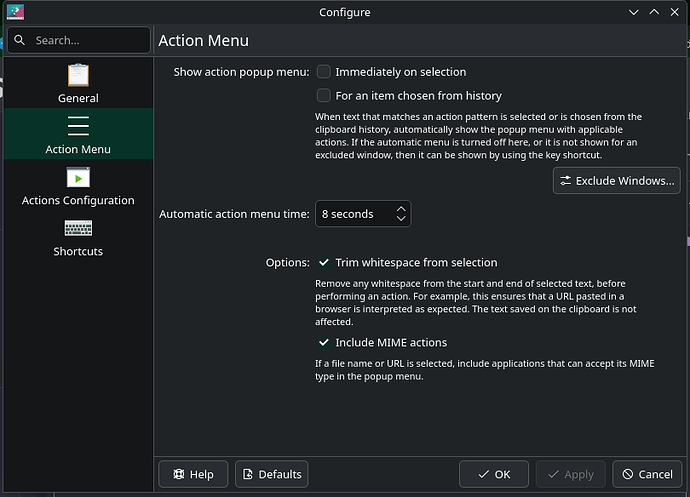Uncheck Trim whitespace from selection
Screen dimensions: 690x497
click(x=324, y=263)
